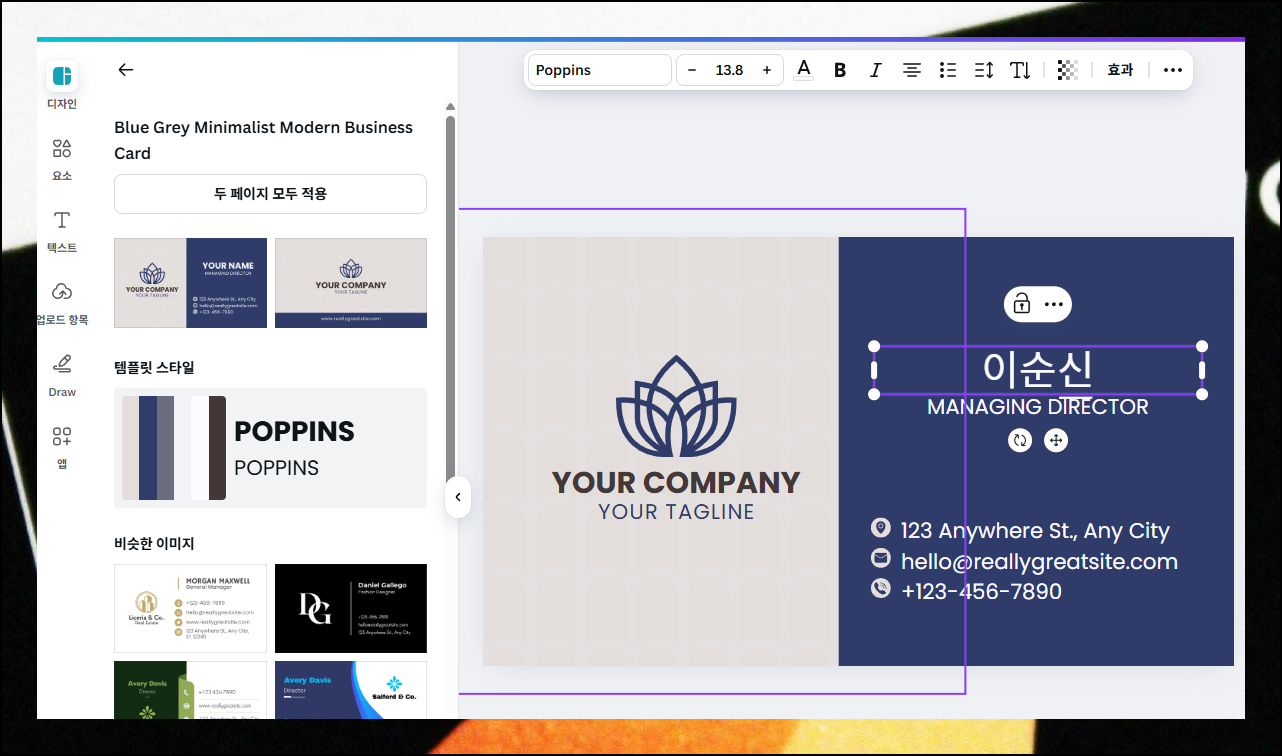This screenshot has height=756, width=1282.
Task: Open the Poppins font dropdown
Action: (x=600, y=70)
